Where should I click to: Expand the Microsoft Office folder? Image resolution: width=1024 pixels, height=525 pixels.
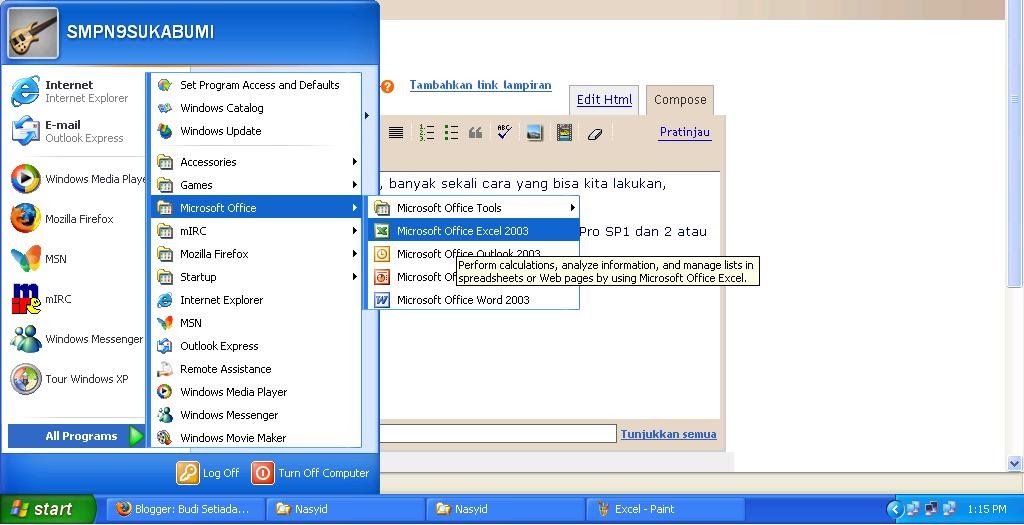pos(256,208)
